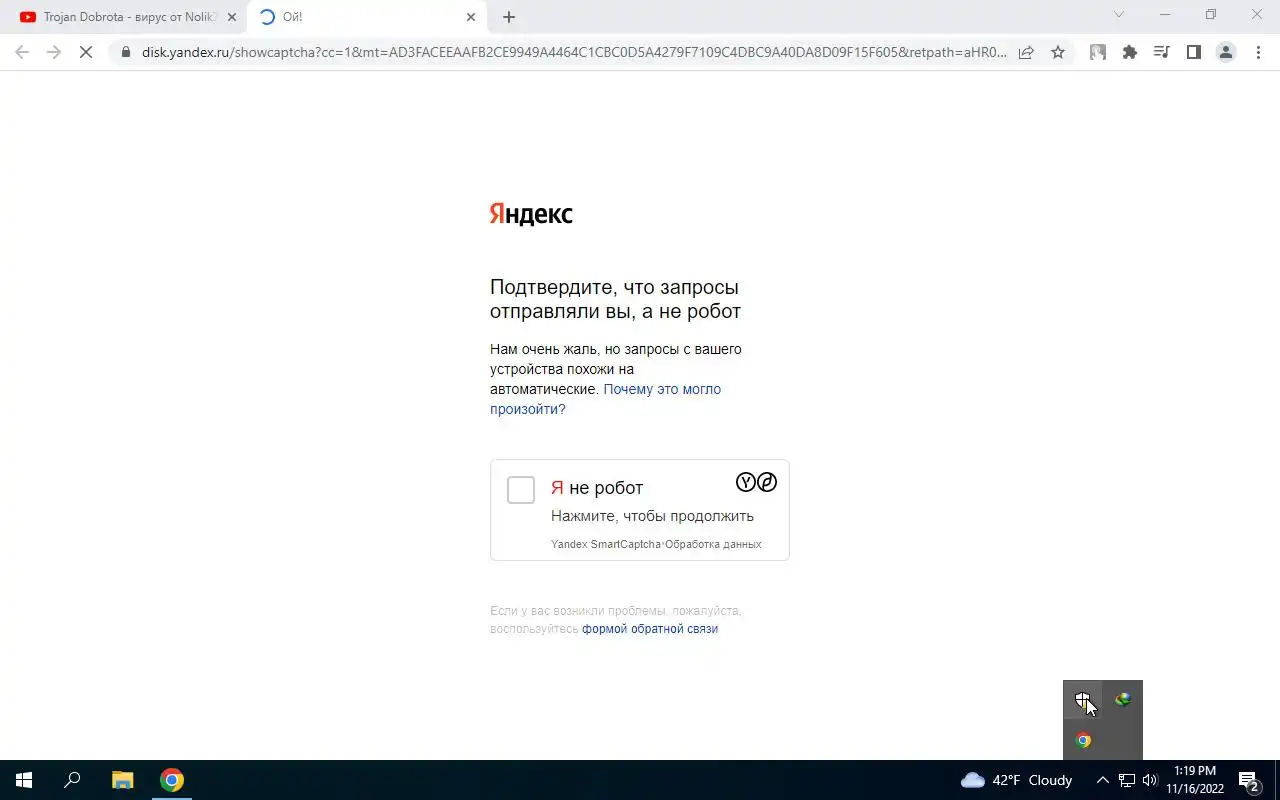Open the tab search dropdown chevron
Image resolution: width=1280 pixels, height=800 pixels.
pyautogui.click(x=1119, y=15)
